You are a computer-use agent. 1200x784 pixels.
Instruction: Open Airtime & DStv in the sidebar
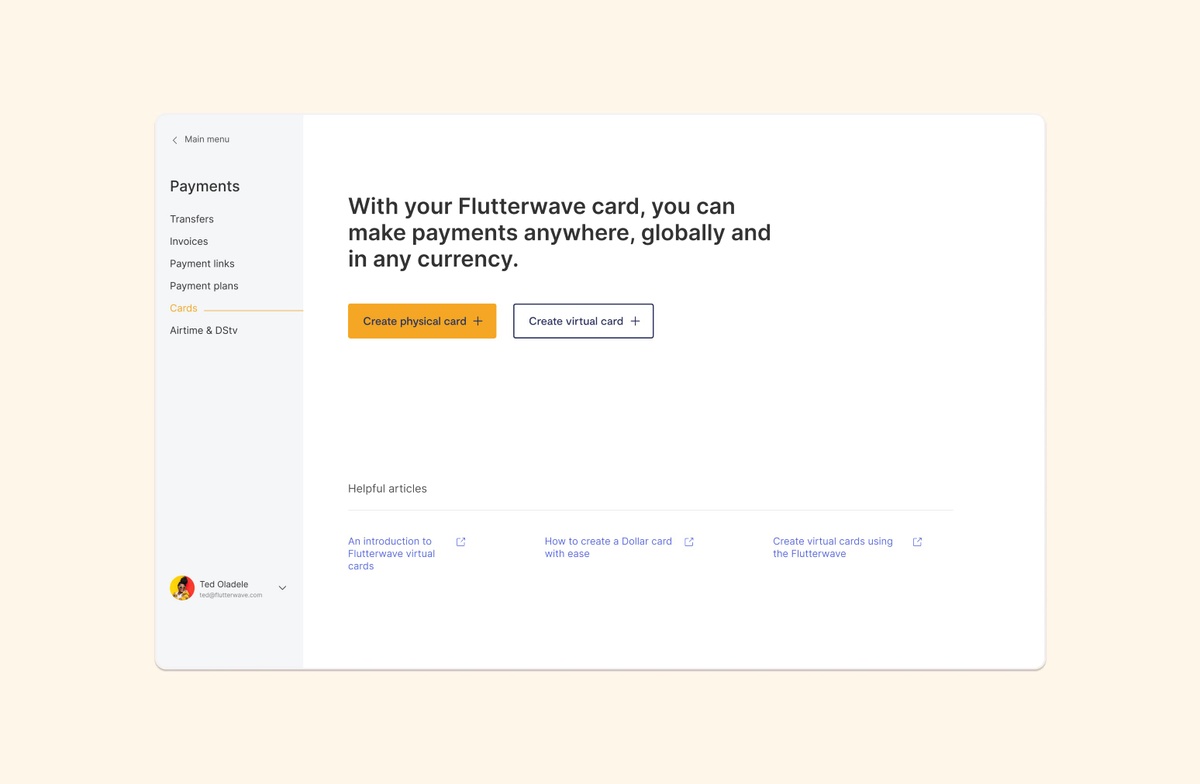204,330
